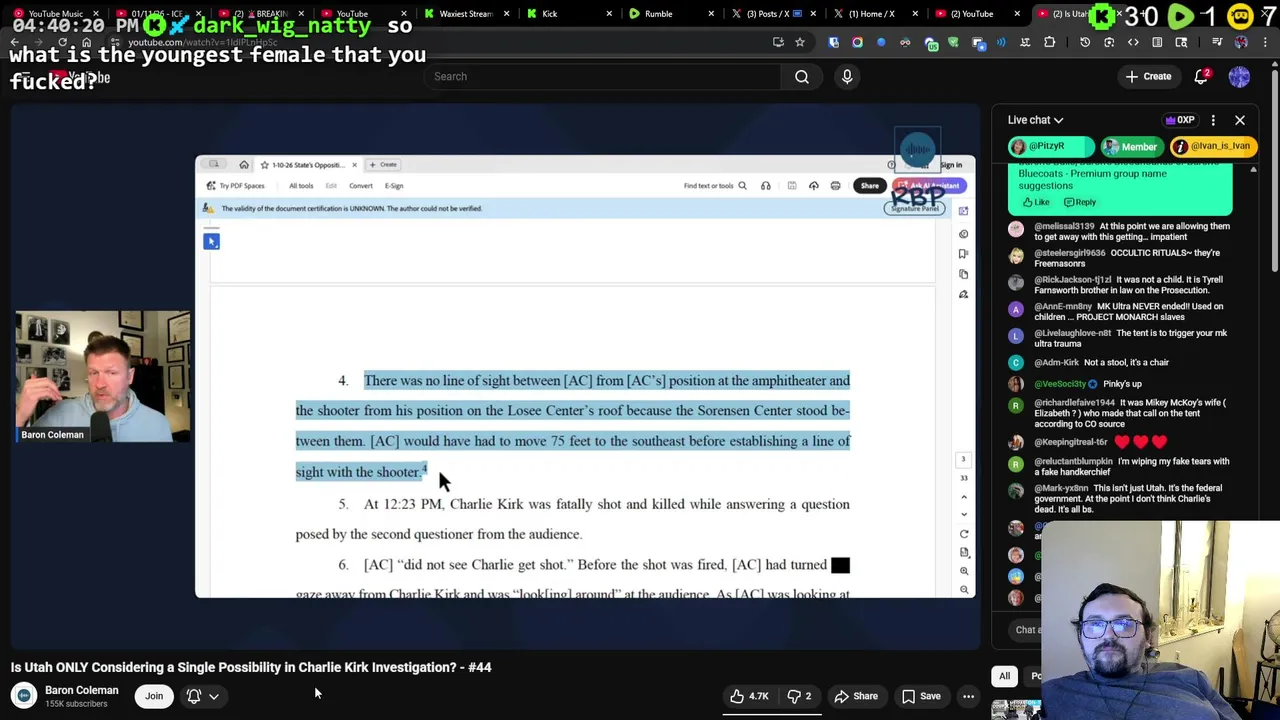The image size is (1280, 720).
Task: Open more actions menu beside Save
Action: [968, 696]
